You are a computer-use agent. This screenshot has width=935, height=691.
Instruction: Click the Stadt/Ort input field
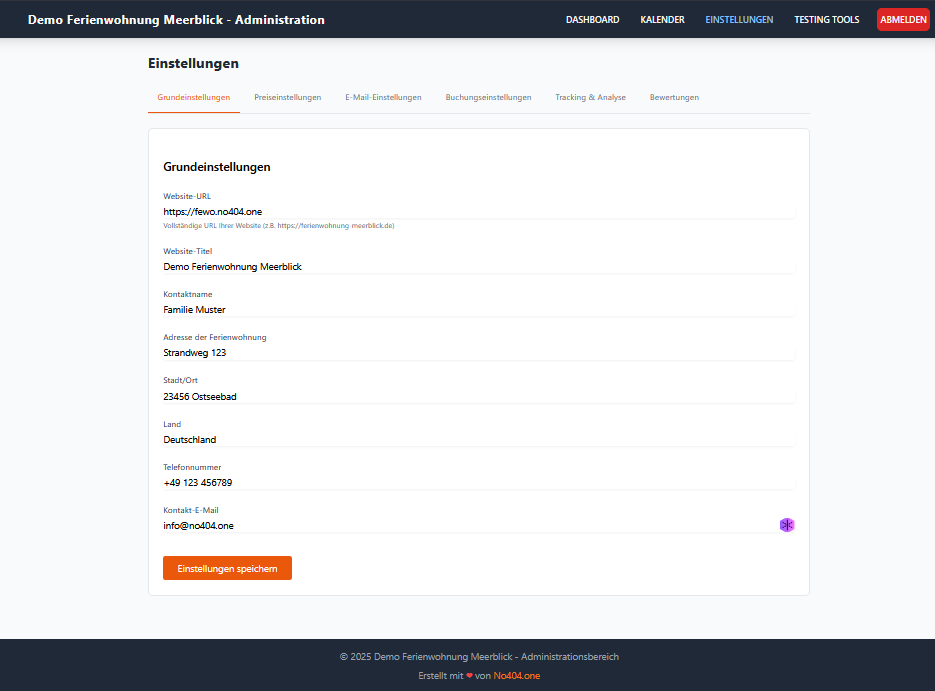point(478,396)
